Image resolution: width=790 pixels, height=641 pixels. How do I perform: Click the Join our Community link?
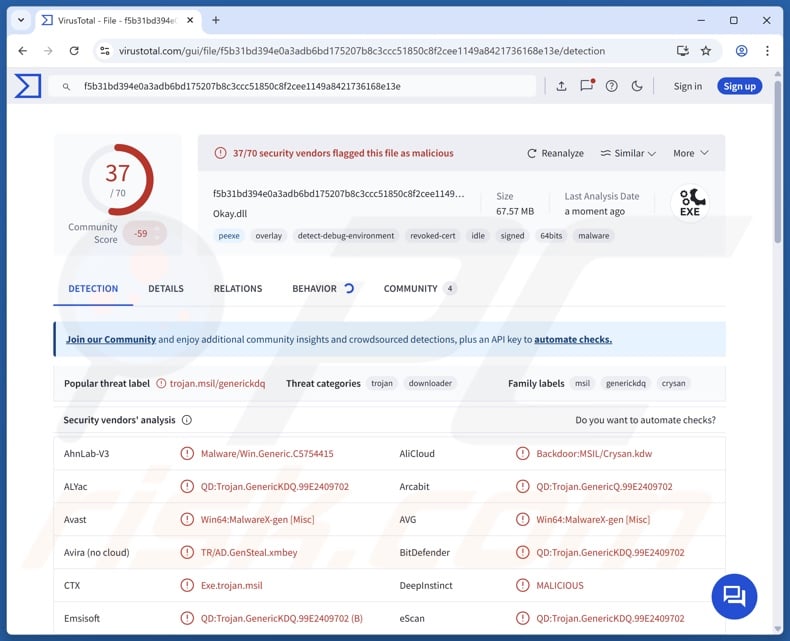(x=111, y=339)
